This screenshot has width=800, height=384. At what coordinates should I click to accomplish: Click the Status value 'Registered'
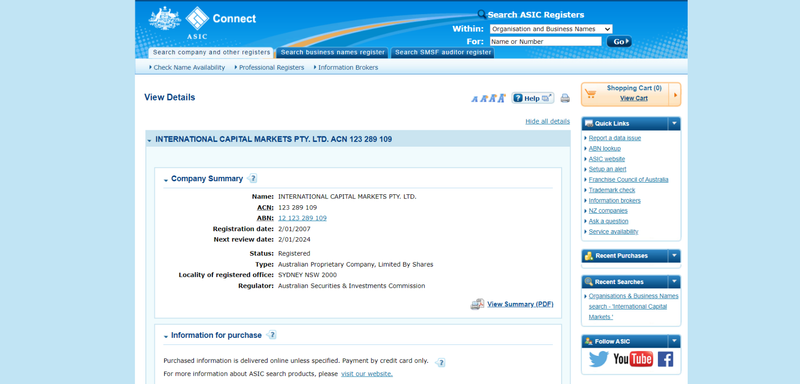[x=294, y=253]
